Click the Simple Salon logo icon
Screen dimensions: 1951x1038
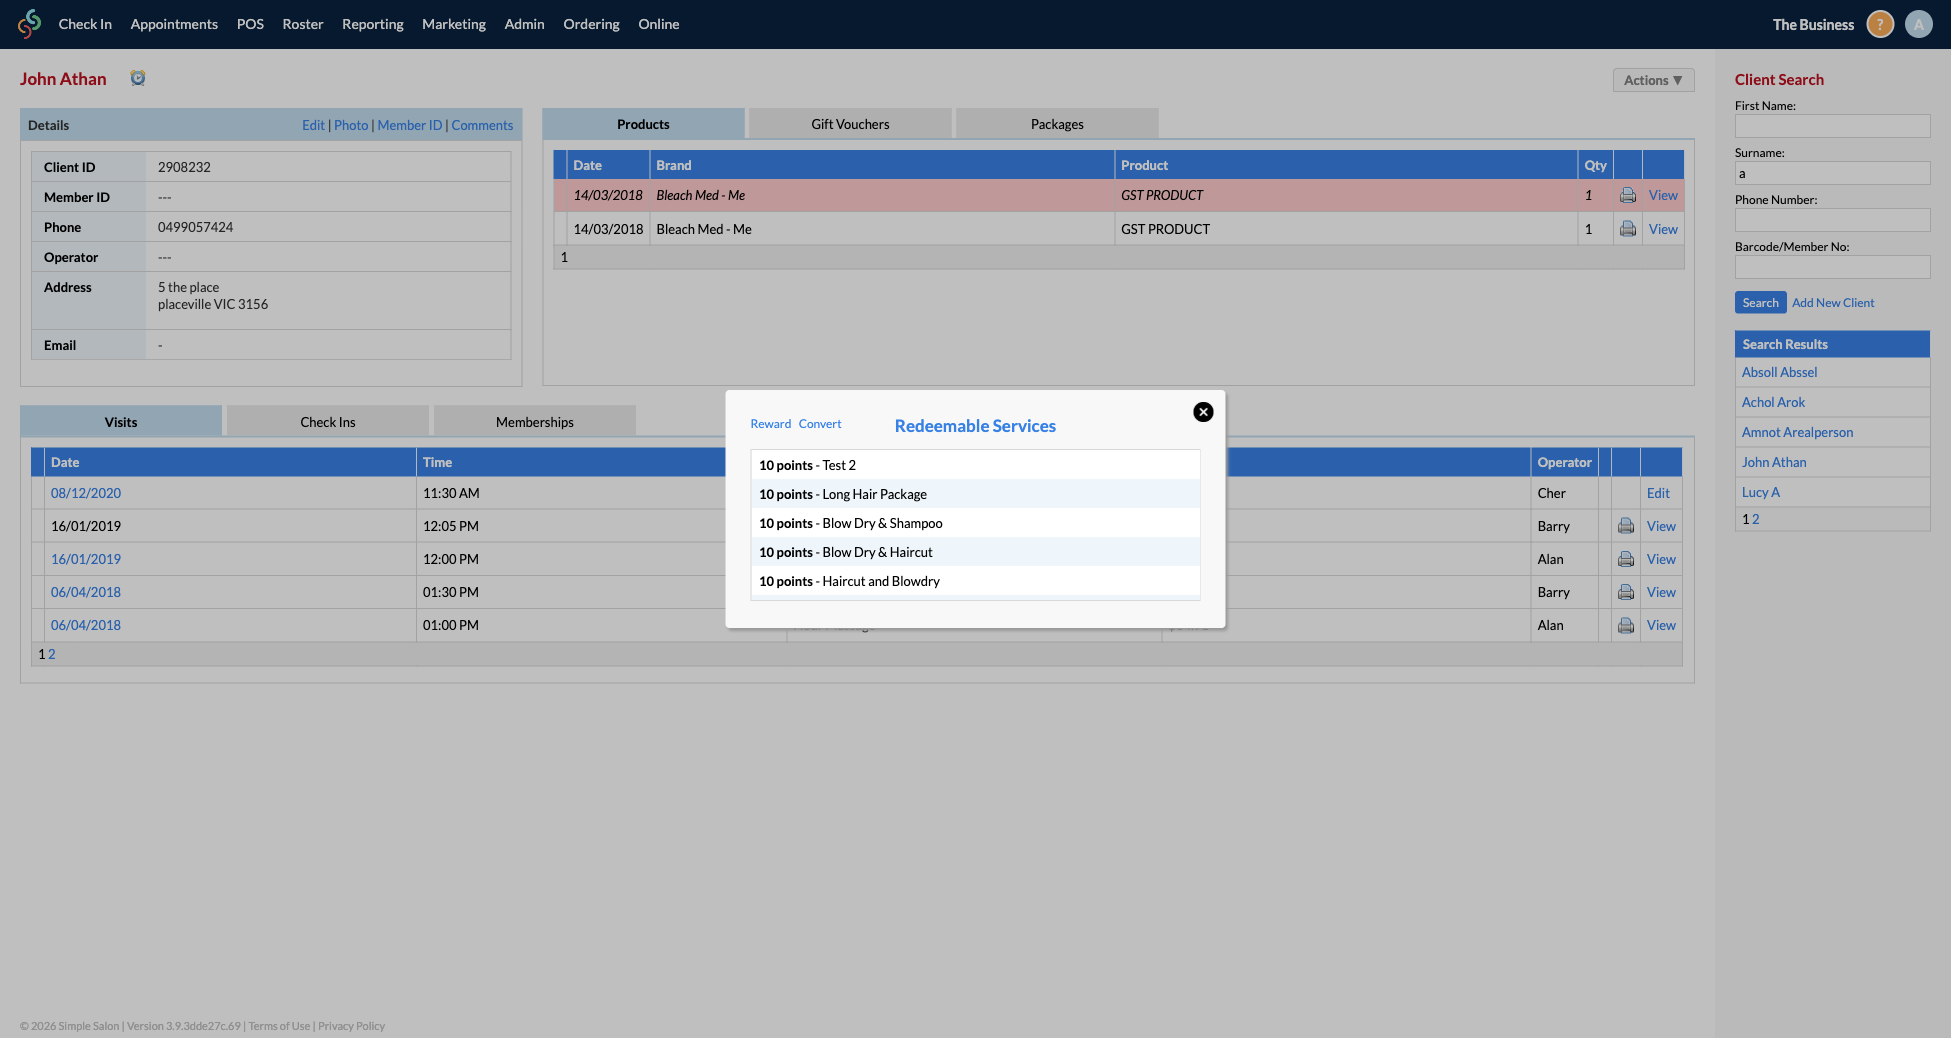[29, 24]
